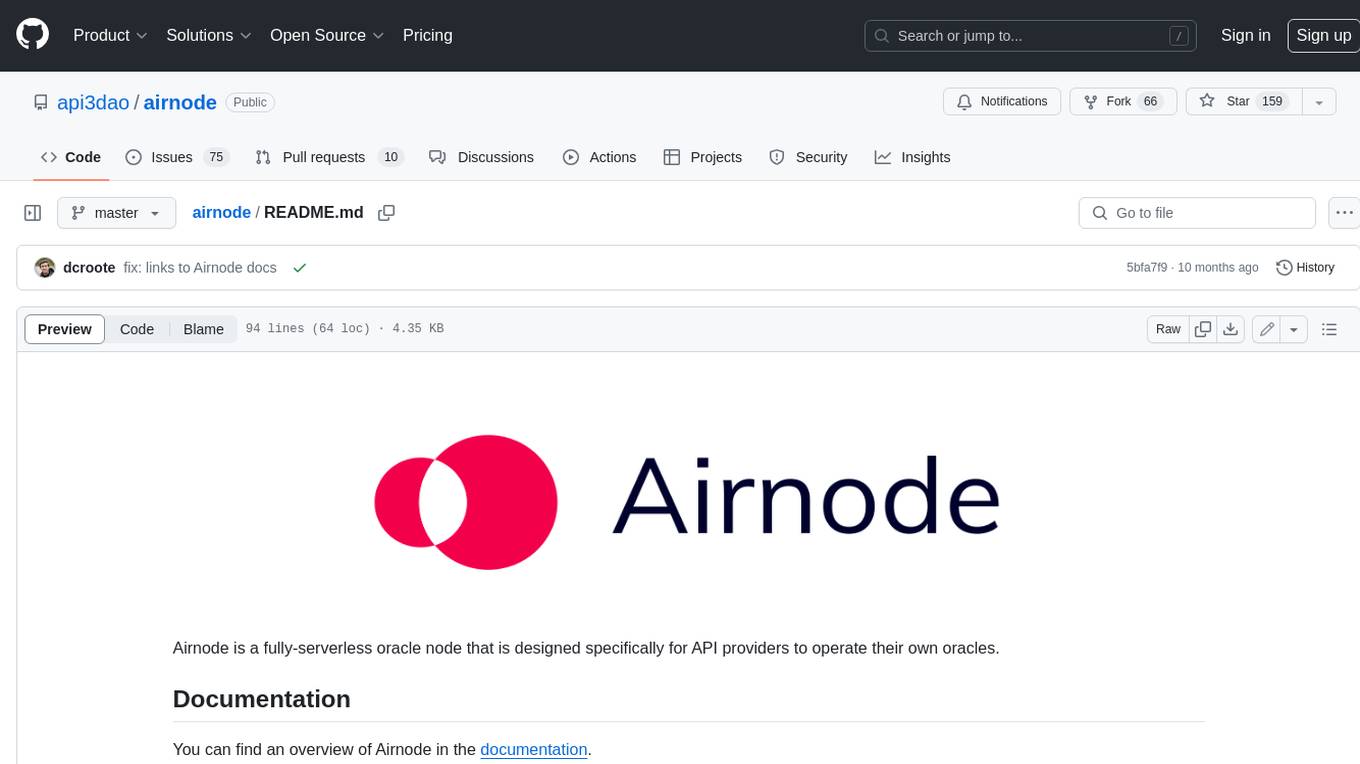Open dcroote author profile avatar

tap(45, 268)
